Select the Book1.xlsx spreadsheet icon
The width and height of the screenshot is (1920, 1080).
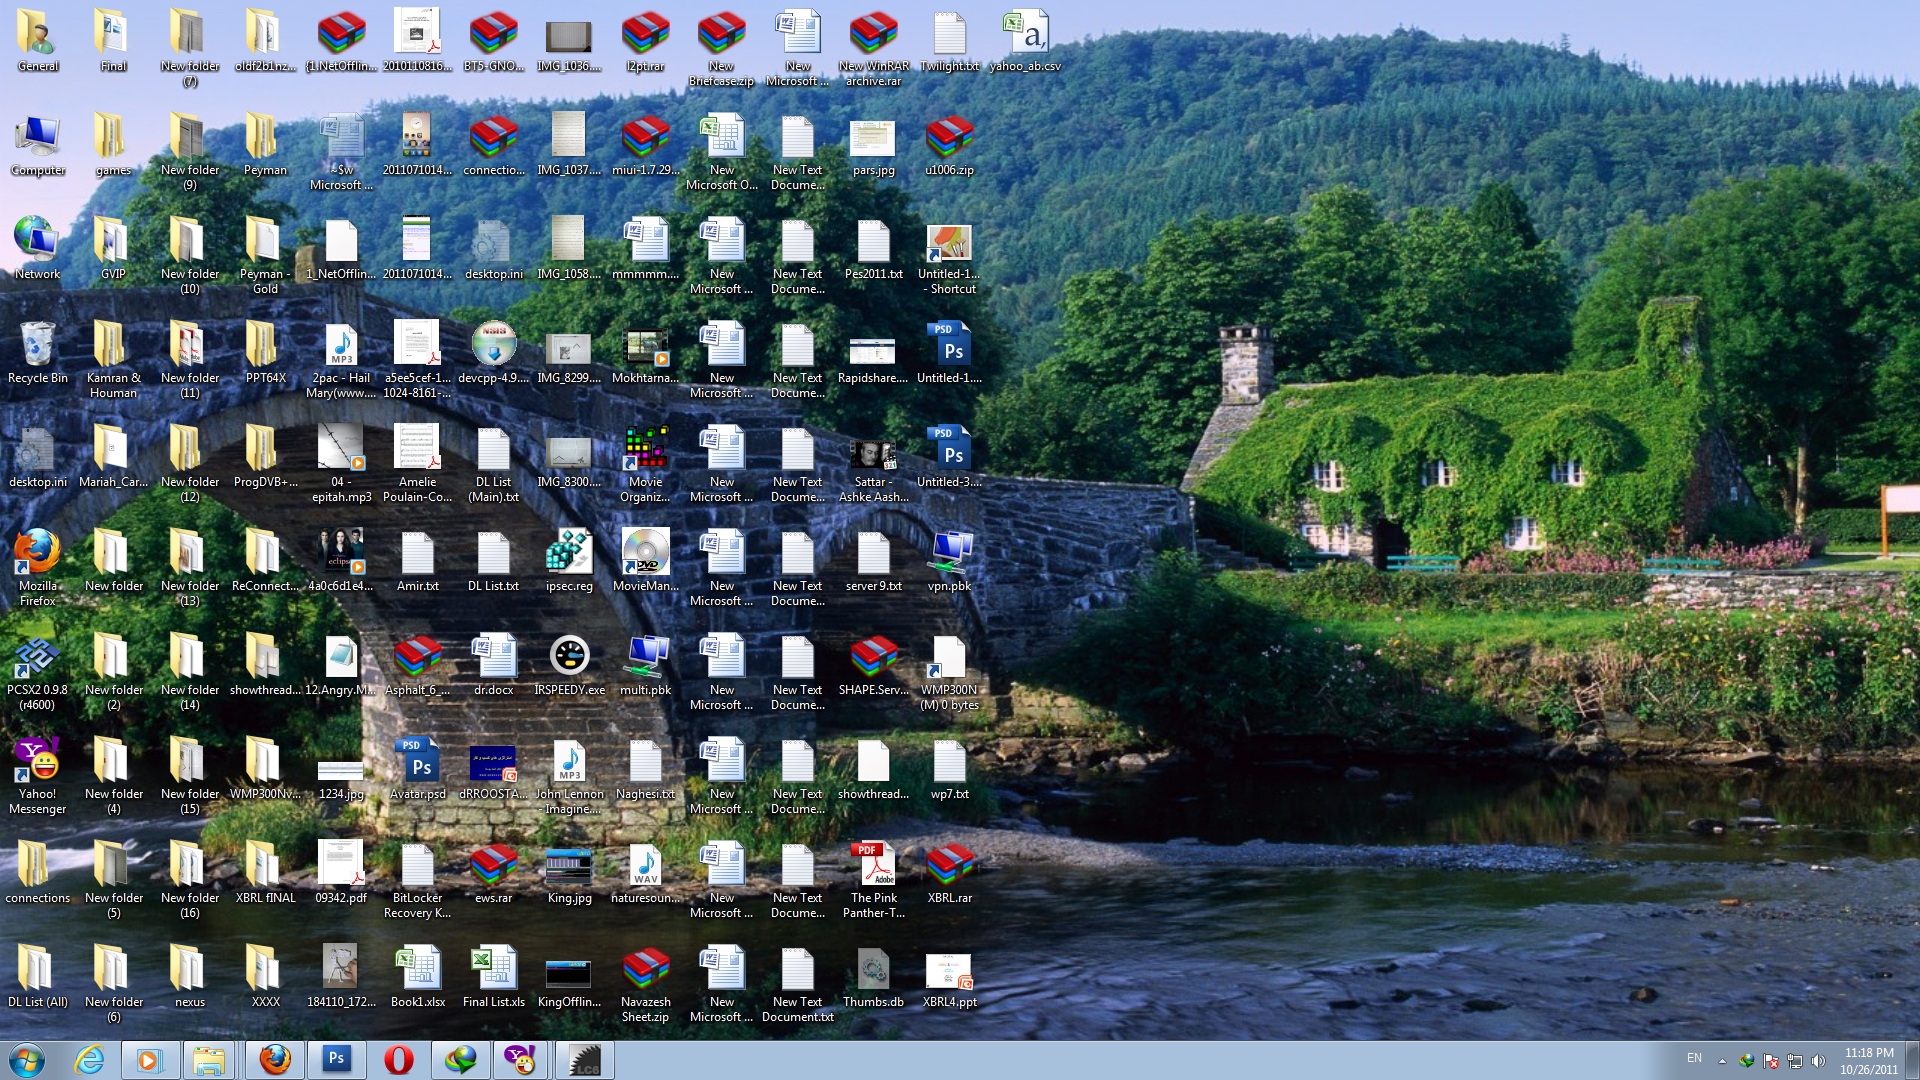[x=418, y=977]
